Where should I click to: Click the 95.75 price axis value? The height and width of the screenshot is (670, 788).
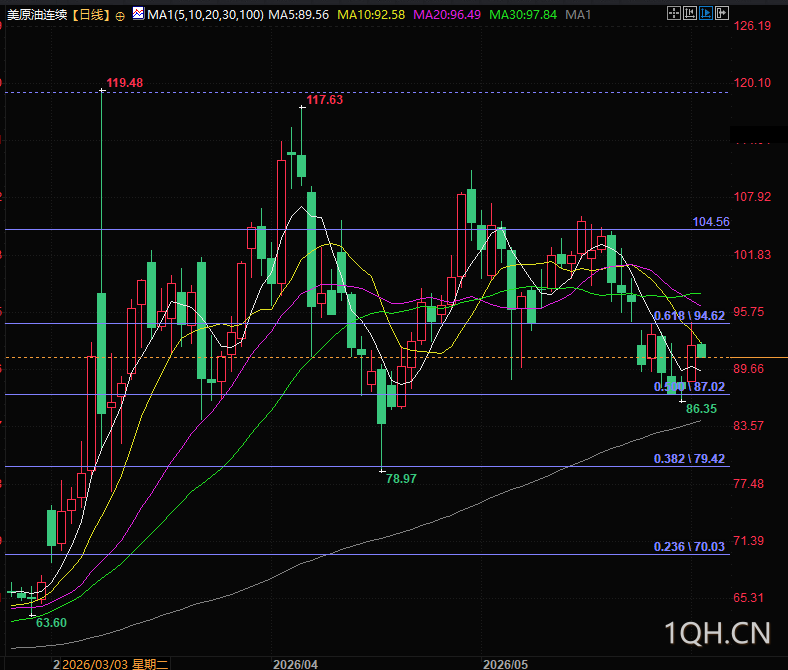748,312
